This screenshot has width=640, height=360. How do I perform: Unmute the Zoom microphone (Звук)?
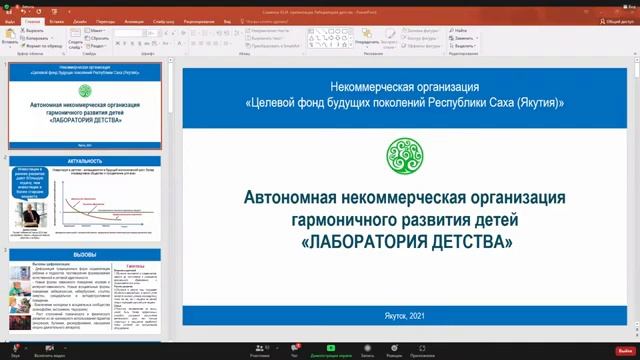tap(16, 350)
